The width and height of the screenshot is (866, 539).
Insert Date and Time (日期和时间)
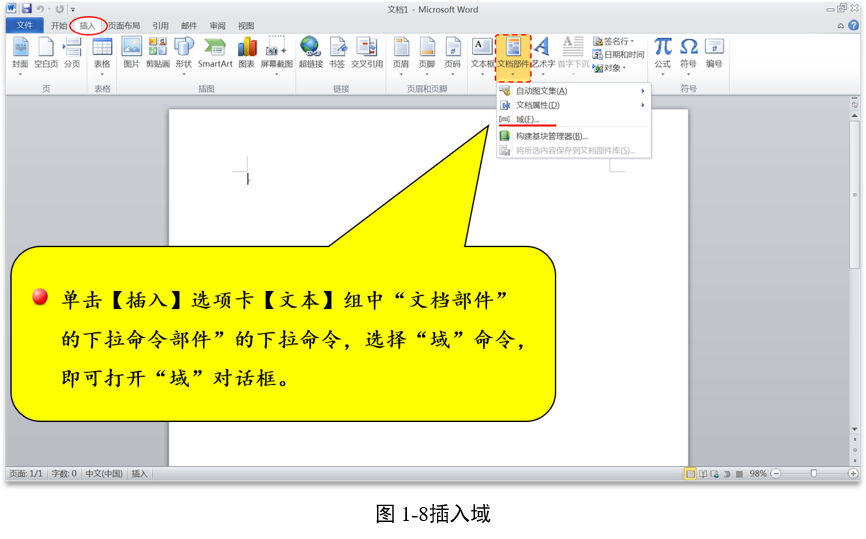click(x=618, y=55)
